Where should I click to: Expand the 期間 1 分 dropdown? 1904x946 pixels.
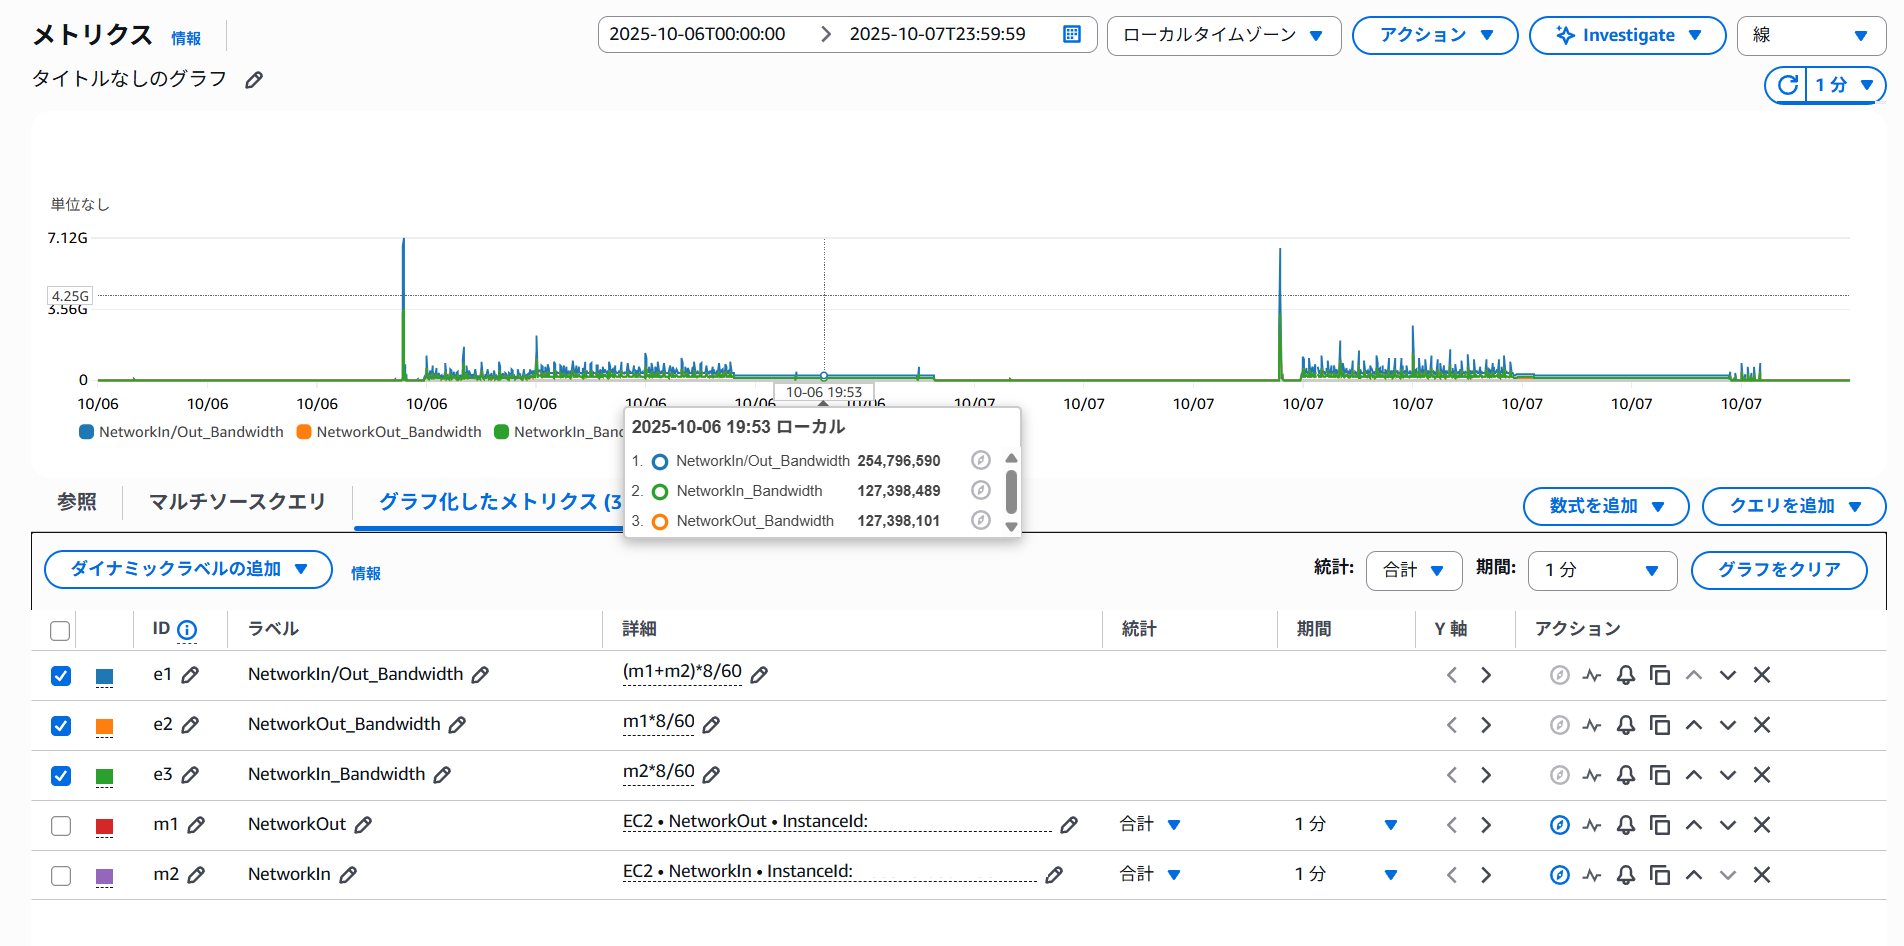(1602, 570)
